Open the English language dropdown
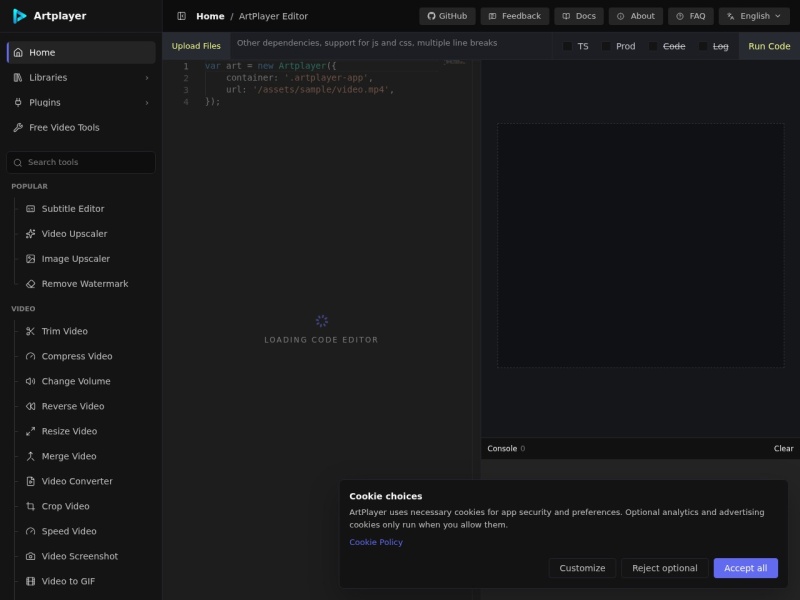The image size is (800, 600). [x=754, y=16]
